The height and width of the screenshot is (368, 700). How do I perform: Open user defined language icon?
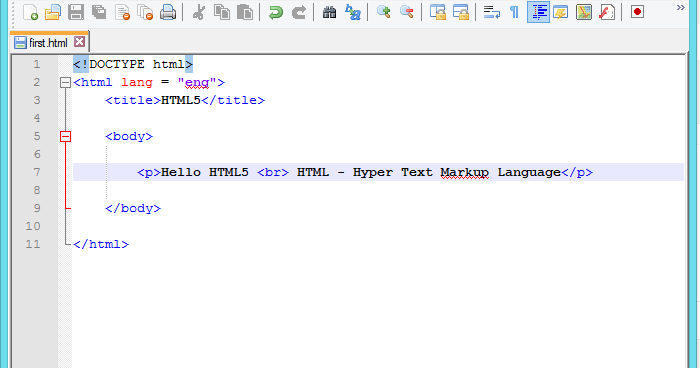pyautogui.click(x=561, y=12)
